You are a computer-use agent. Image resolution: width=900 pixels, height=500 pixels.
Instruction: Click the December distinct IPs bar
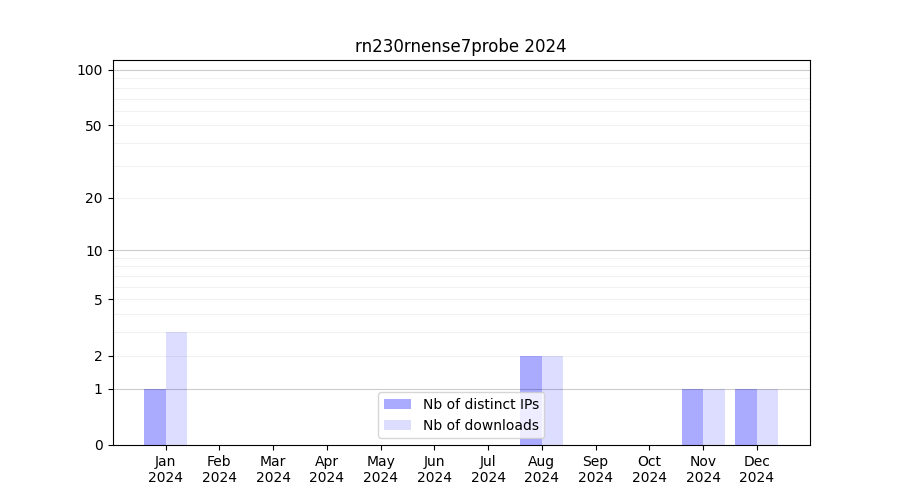click(x=746, y=417)
